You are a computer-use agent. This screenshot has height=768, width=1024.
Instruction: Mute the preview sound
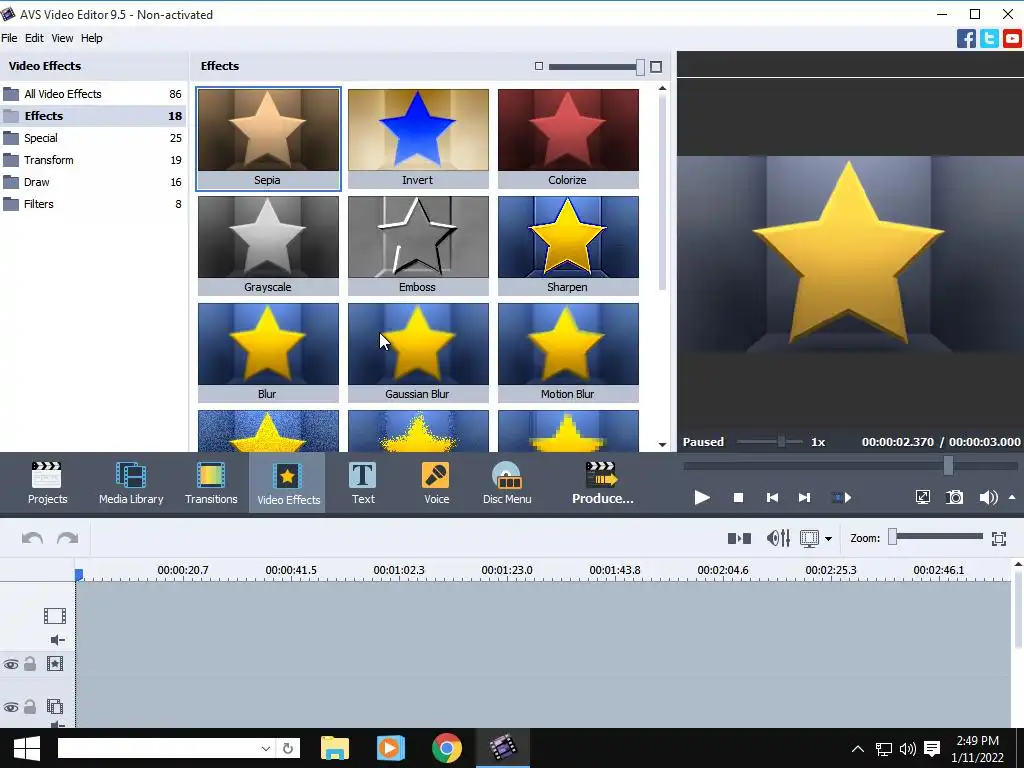coord(988,498)
